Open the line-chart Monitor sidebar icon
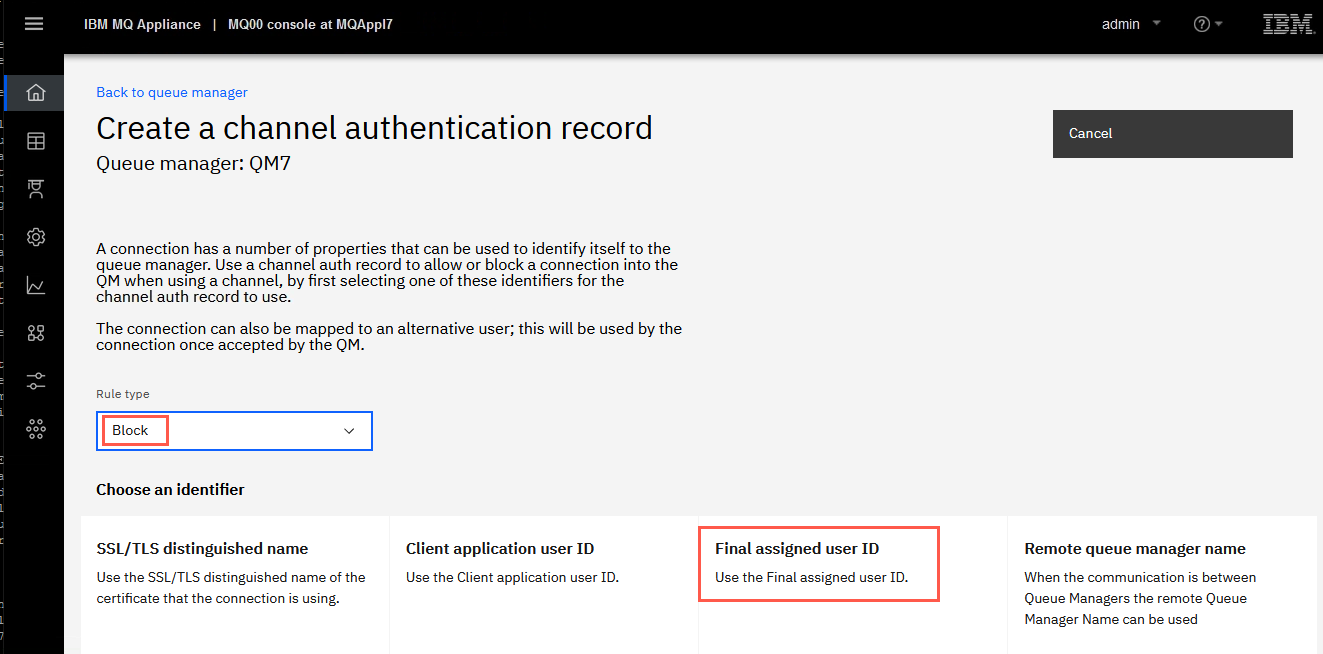 coord(36,286)
